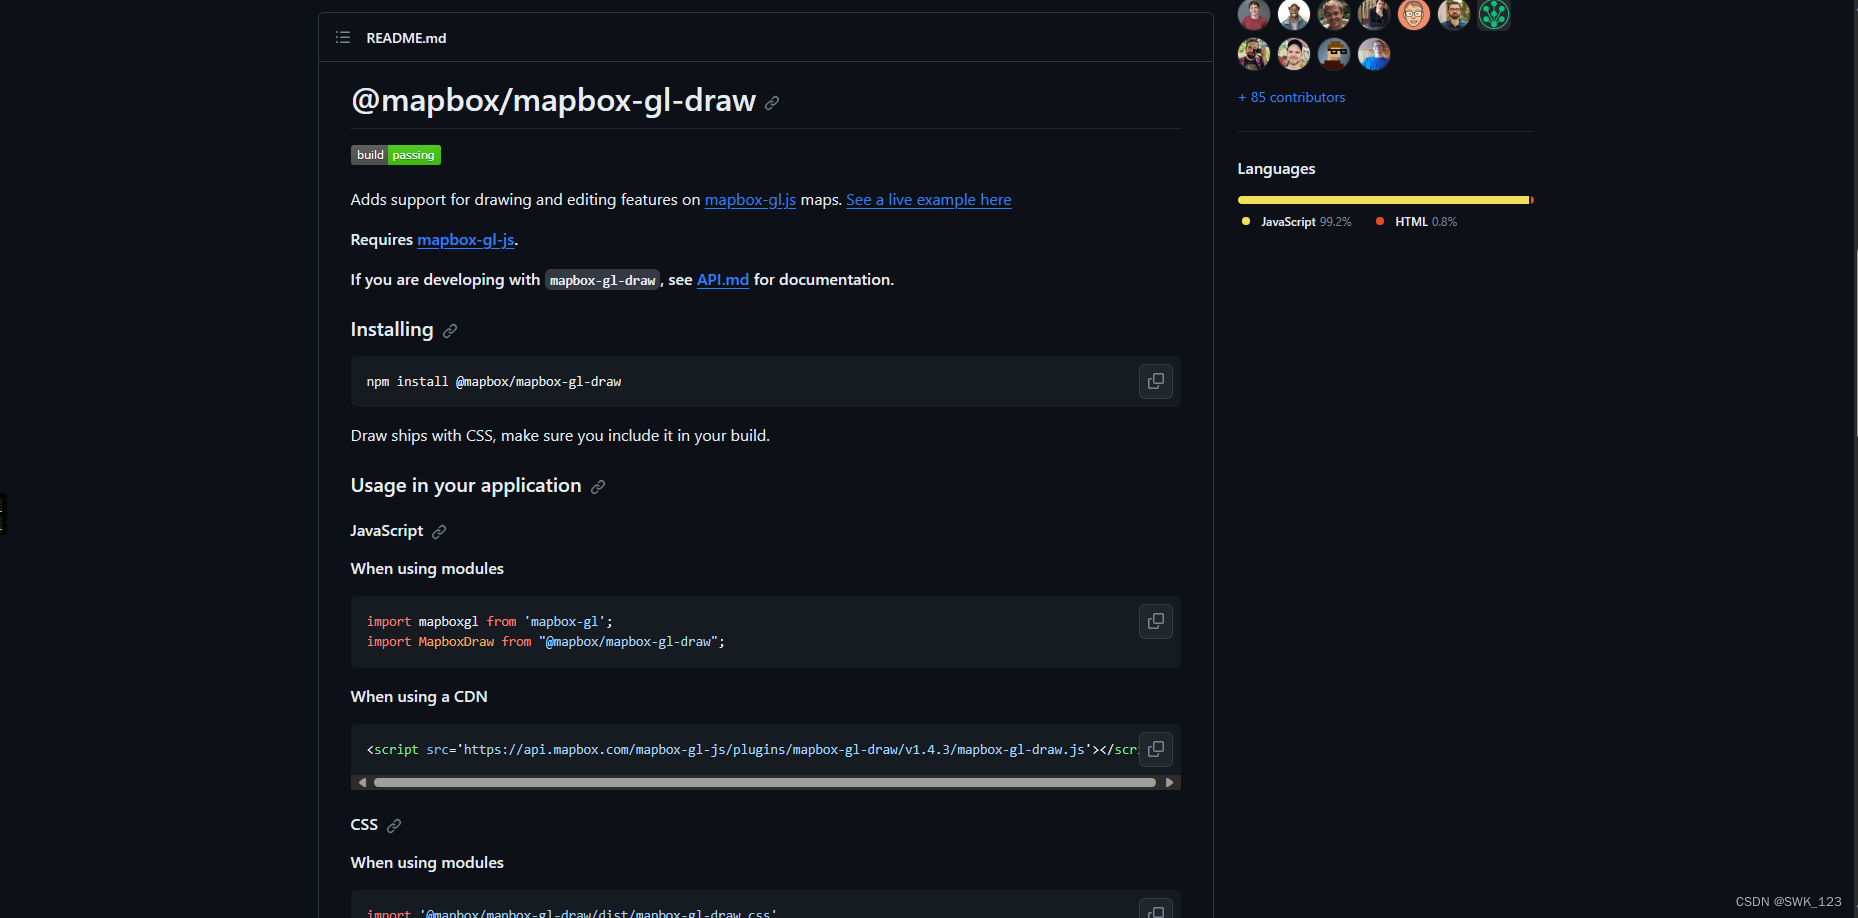This screenshot has width=1858, height=918.
Task: Click scrollbar left arrow in CDN code block
Action: tap(362, 783)
